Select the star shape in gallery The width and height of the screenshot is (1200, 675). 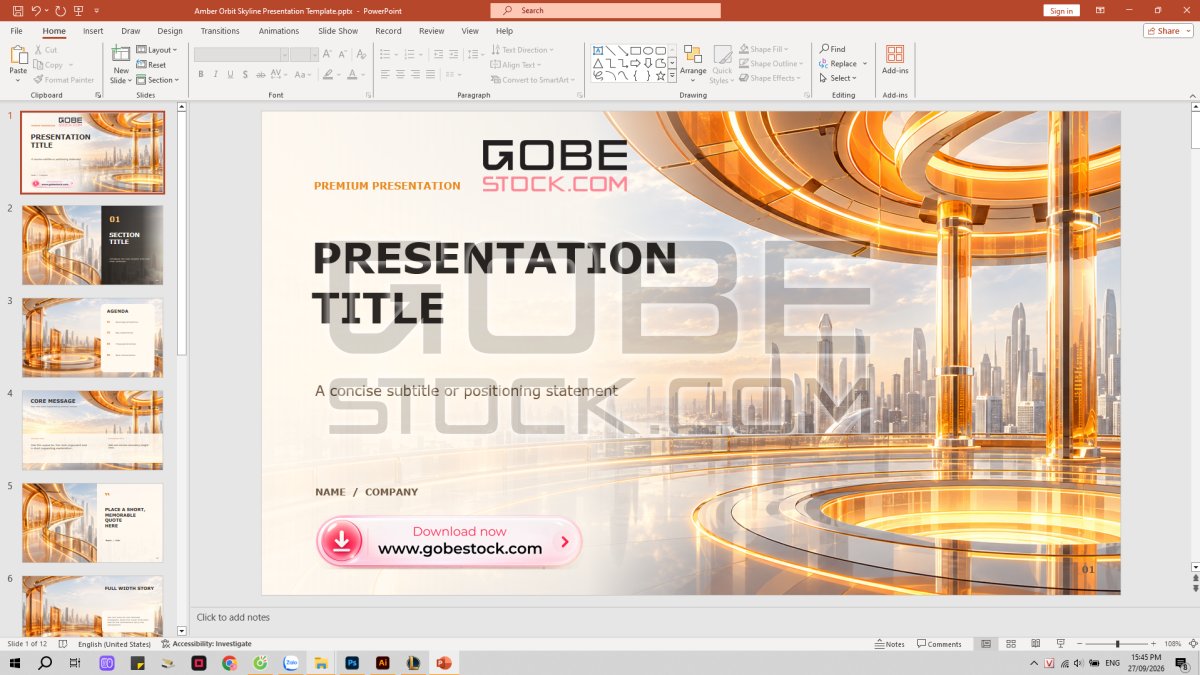tap(660, 75)
